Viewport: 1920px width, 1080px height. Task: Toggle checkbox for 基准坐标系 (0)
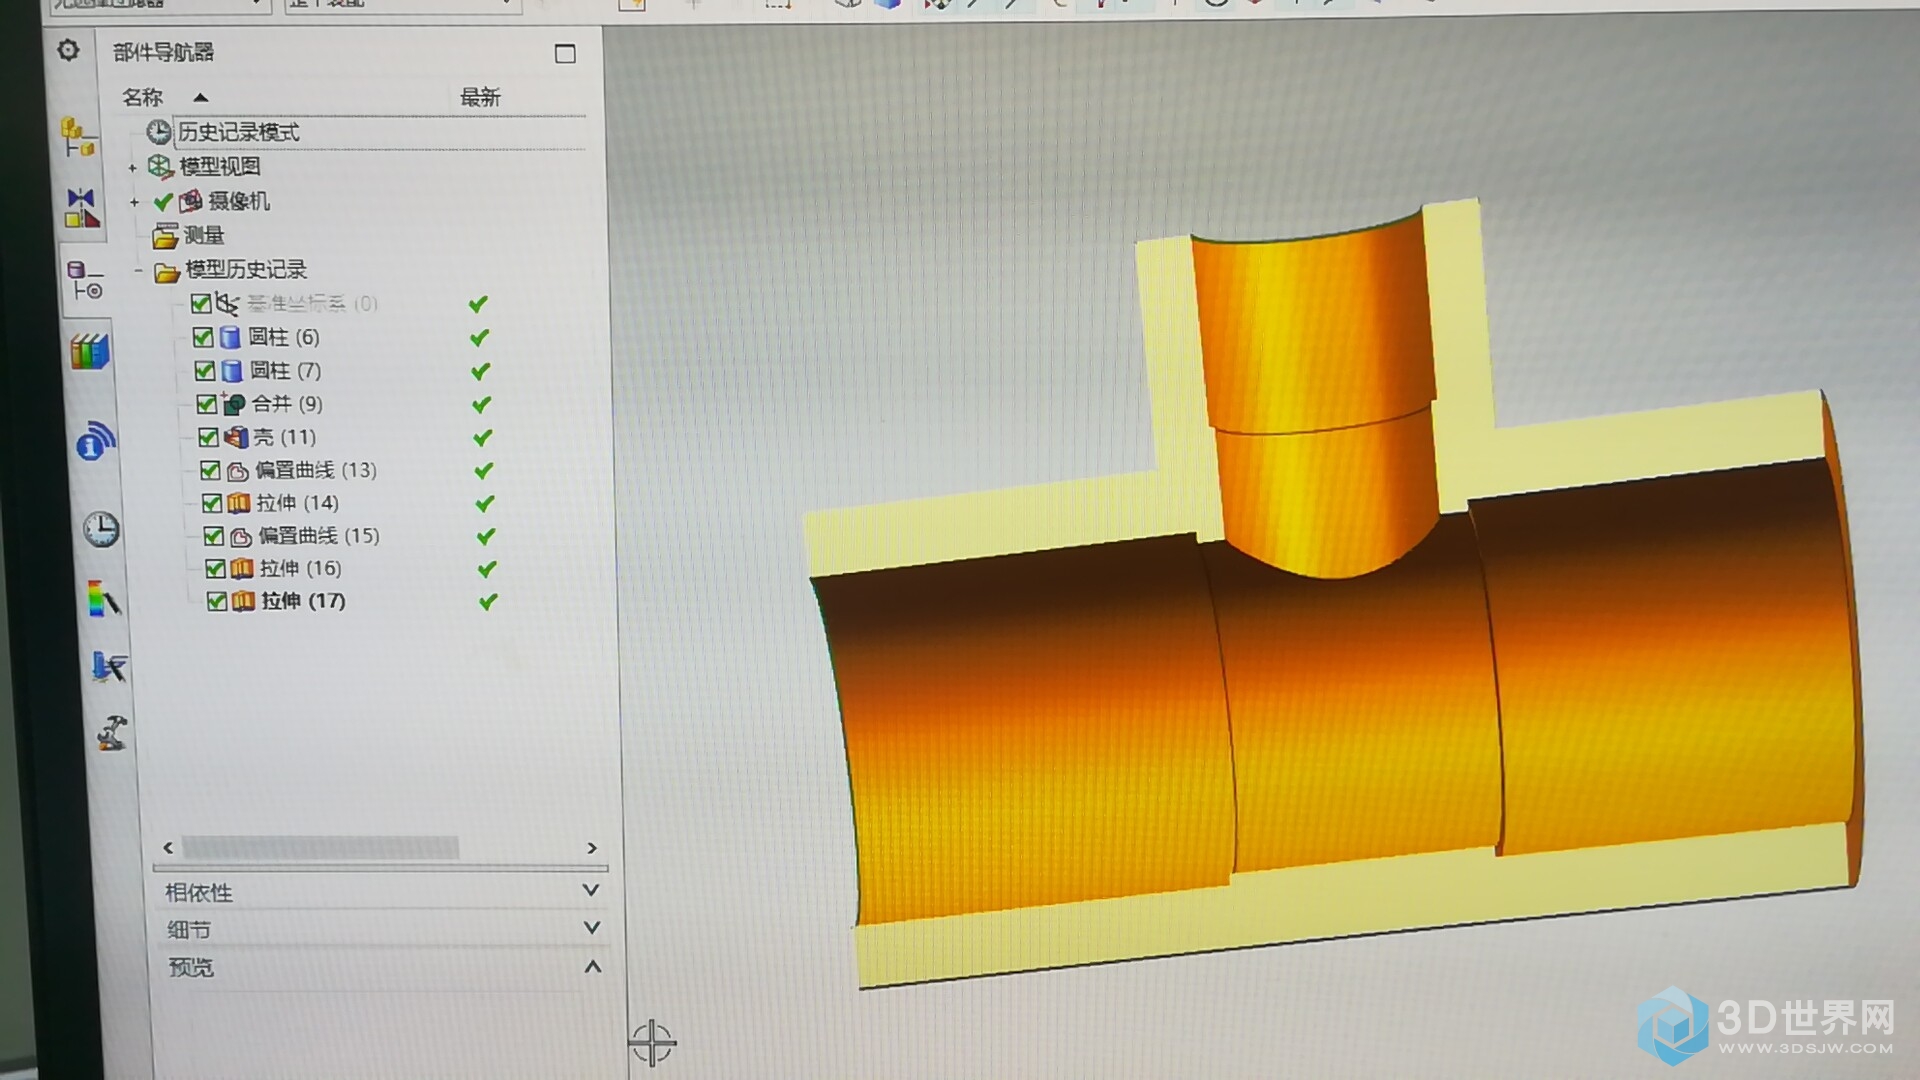tap(201, 303)
